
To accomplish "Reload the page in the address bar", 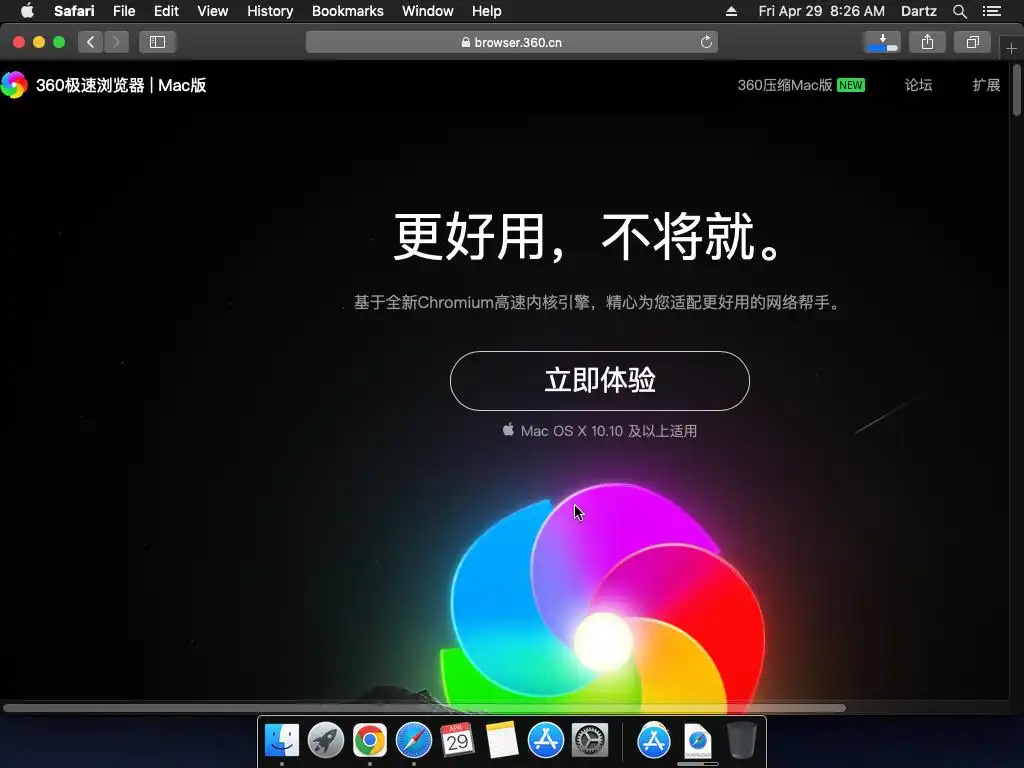I will click(x=706, y=42).
